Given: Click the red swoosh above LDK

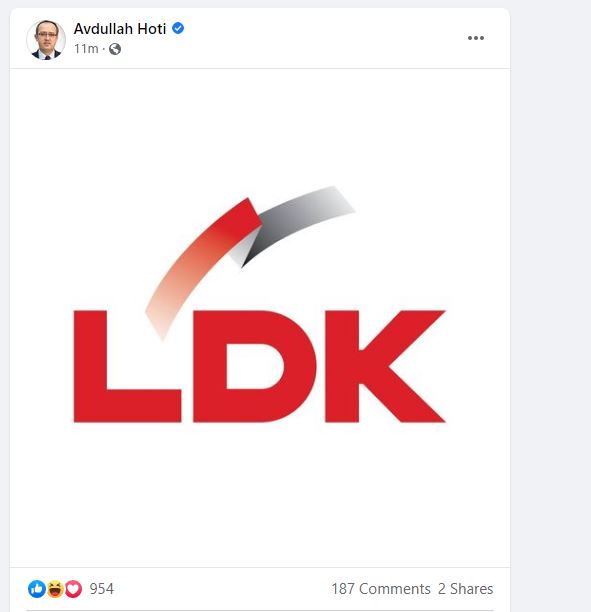Looking at the screenshot, I should 203,265.
